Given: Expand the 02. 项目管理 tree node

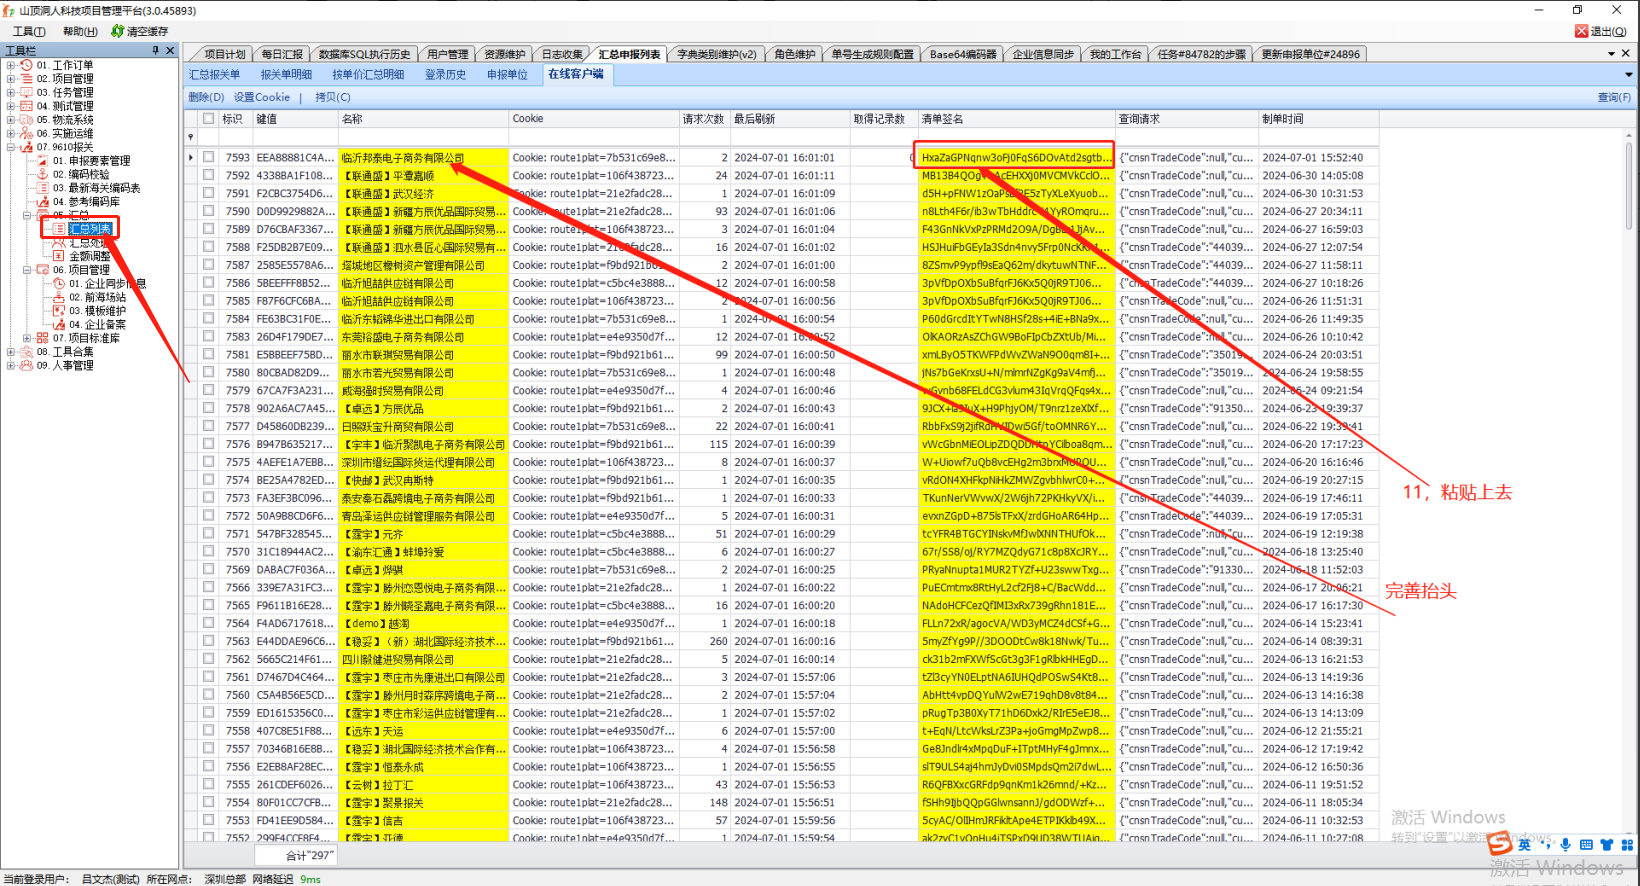Looking at the screenshot, I should click(x=11, y=79).
